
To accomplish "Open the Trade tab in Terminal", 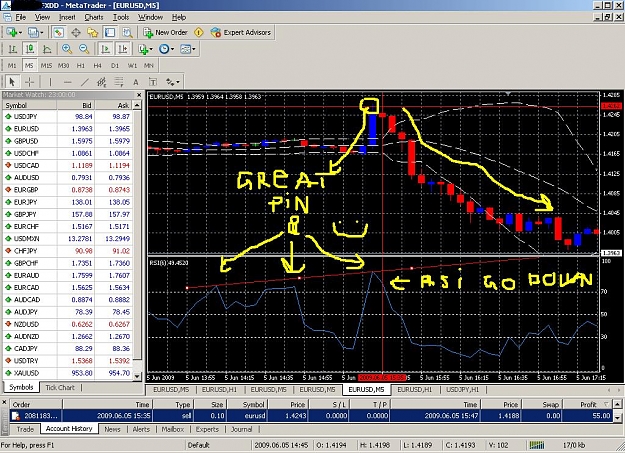I will (x=25, y=429).
